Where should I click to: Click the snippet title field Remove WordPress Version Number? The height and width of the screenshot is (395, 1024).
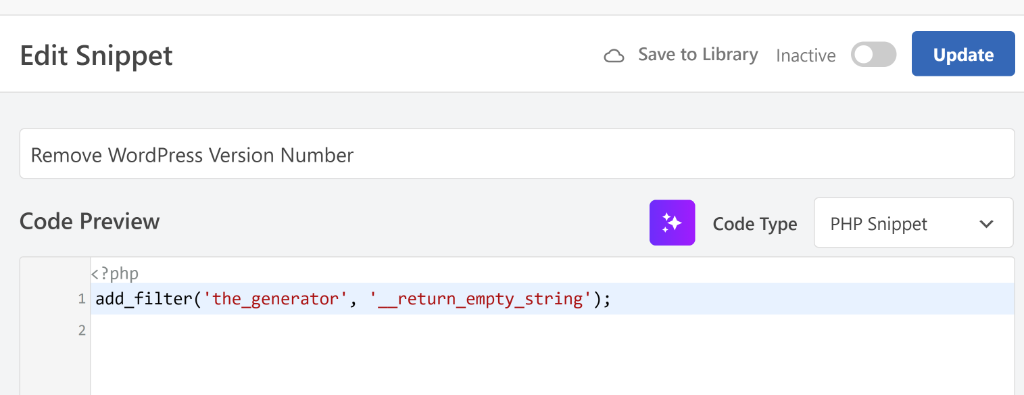(517, 153)
